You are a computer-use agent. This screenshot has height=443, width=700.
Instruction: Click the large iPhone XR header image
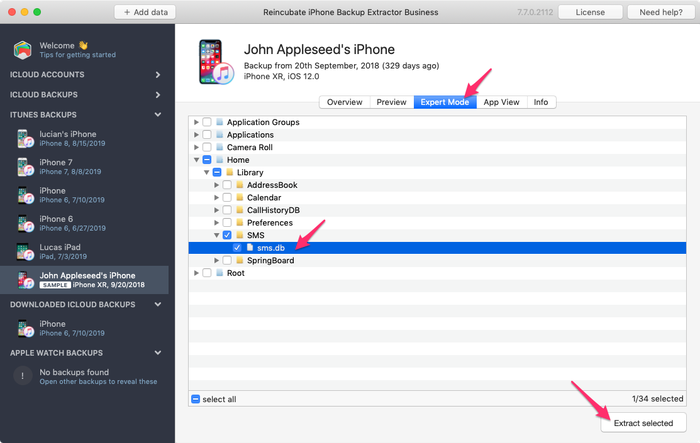click(x=216, y=62)
